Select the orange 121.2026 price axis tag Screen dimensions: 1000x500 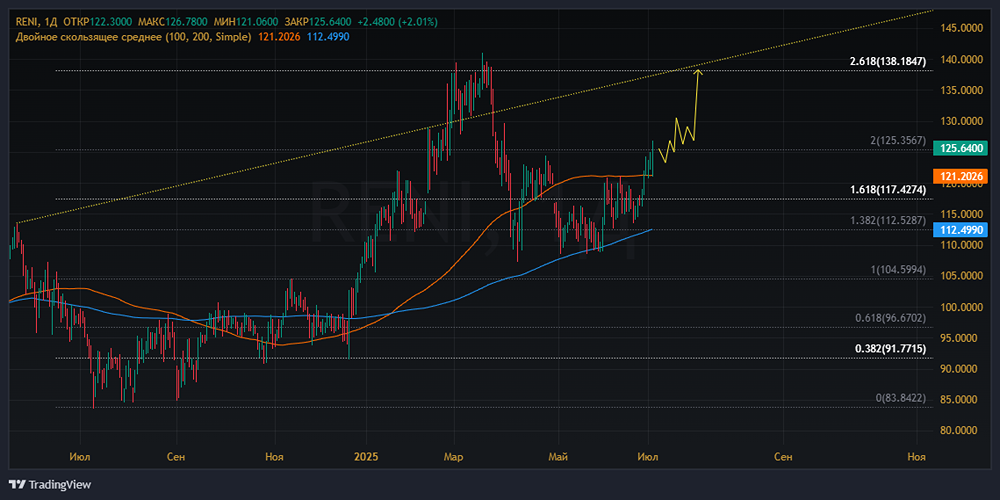[963, 176]
